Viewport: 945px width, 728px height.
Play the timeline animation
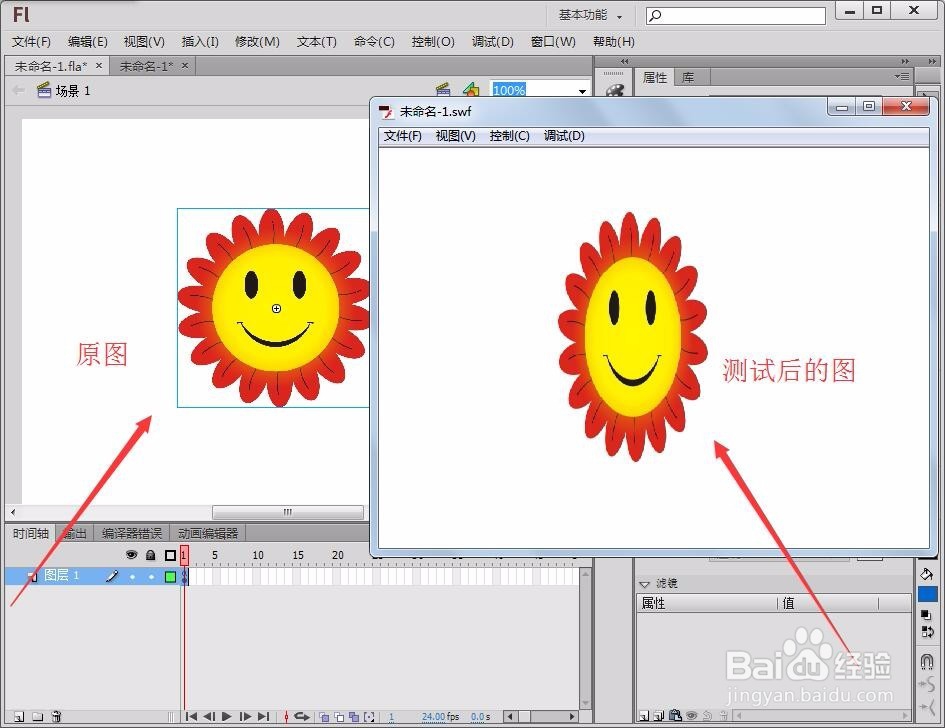227,717
